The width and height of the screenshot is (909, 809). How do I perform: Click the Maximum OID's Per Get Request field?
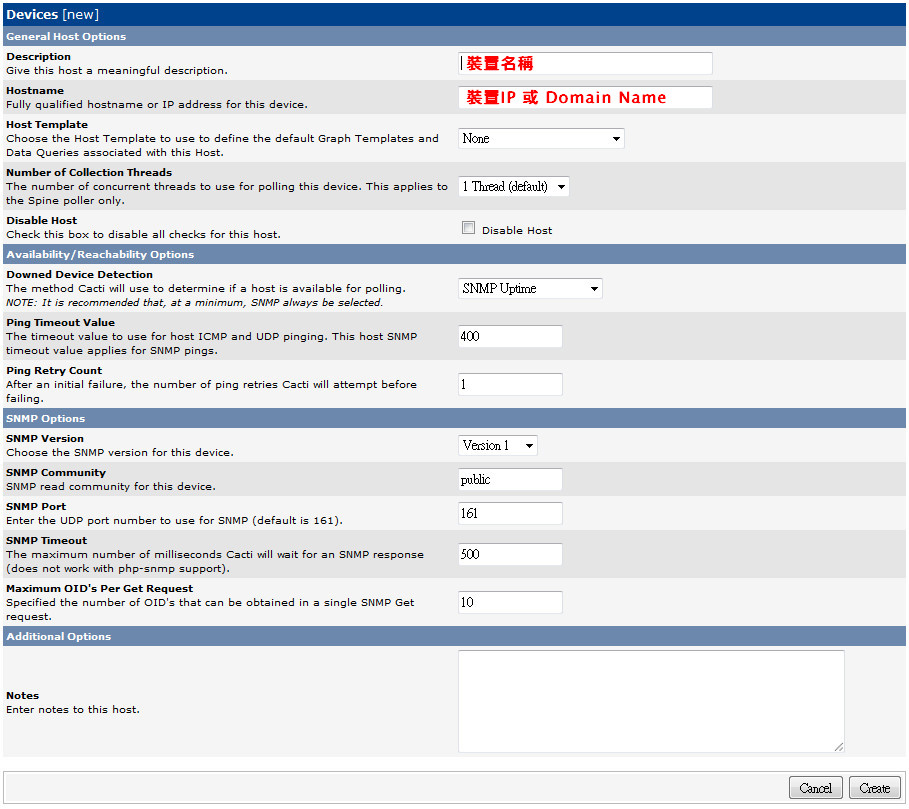pos(510,602)
